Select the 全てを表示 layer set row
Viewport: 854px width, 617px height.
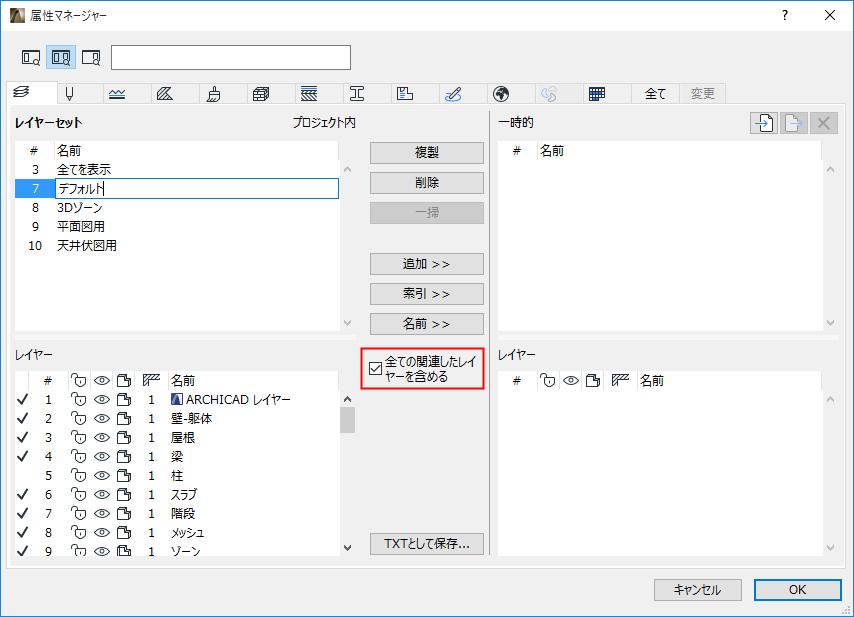(177, 169)
